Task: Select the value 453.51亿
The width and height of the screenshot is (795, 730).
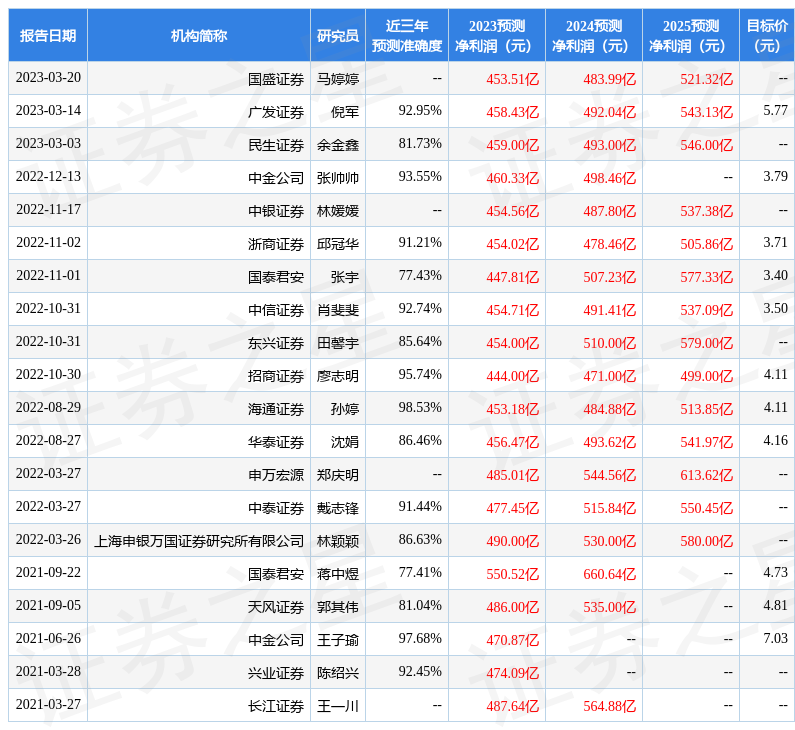Action: click(513, 79)
